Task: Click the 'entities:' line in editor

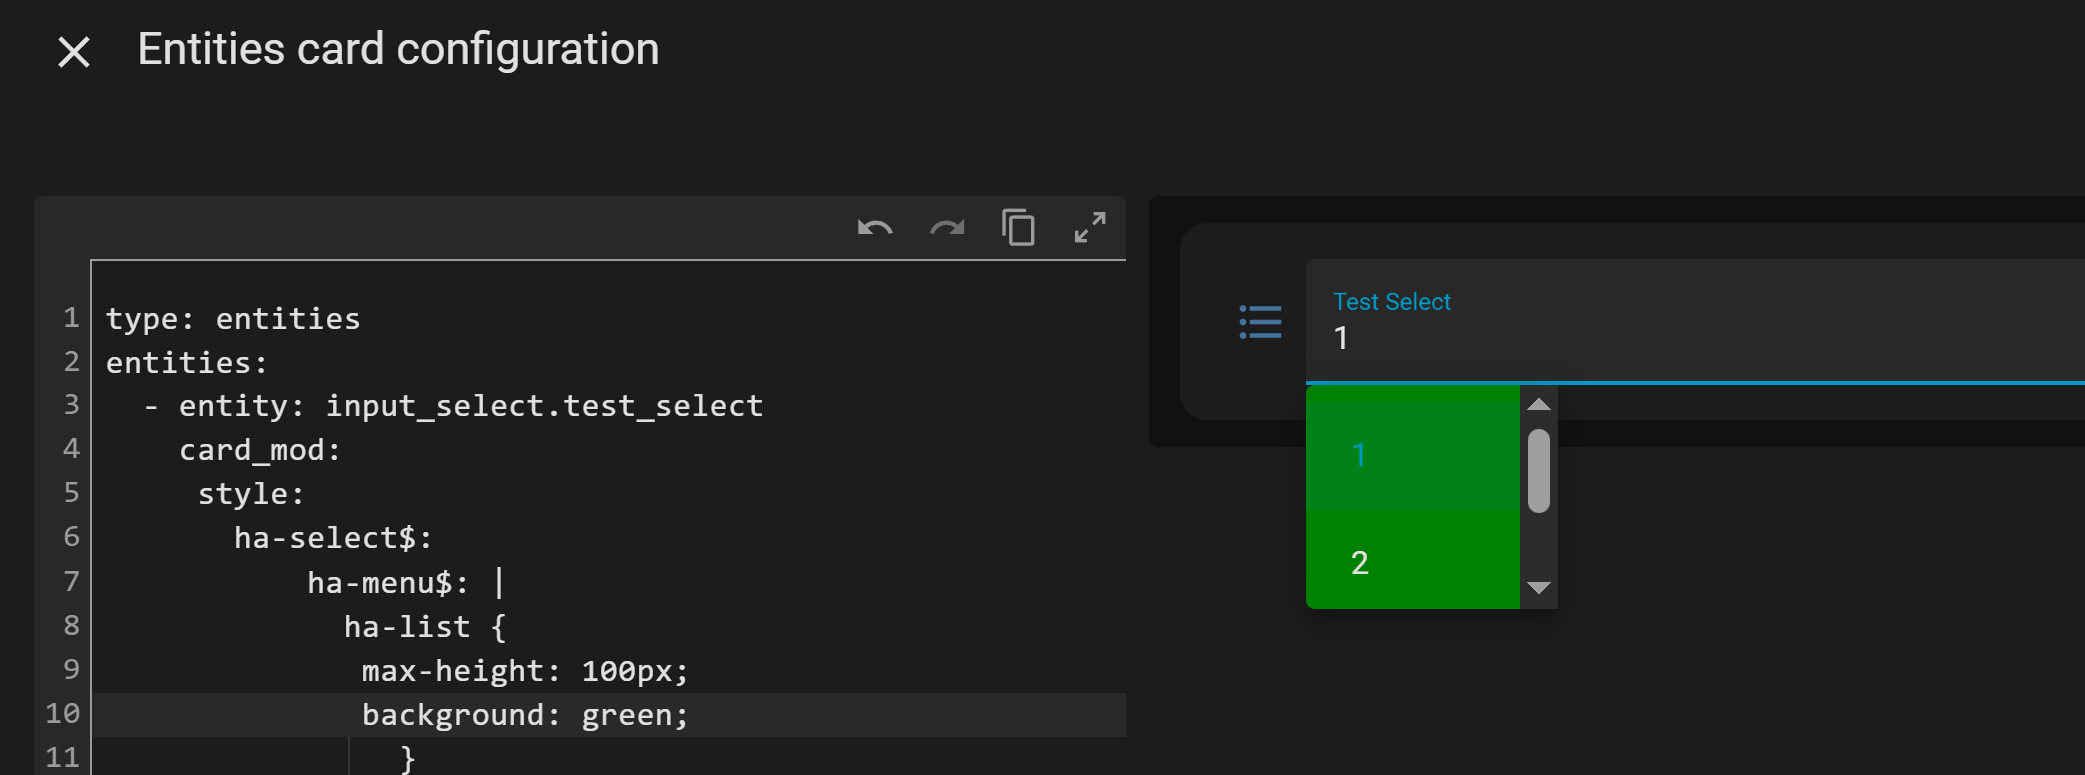Action: (187, 363)
